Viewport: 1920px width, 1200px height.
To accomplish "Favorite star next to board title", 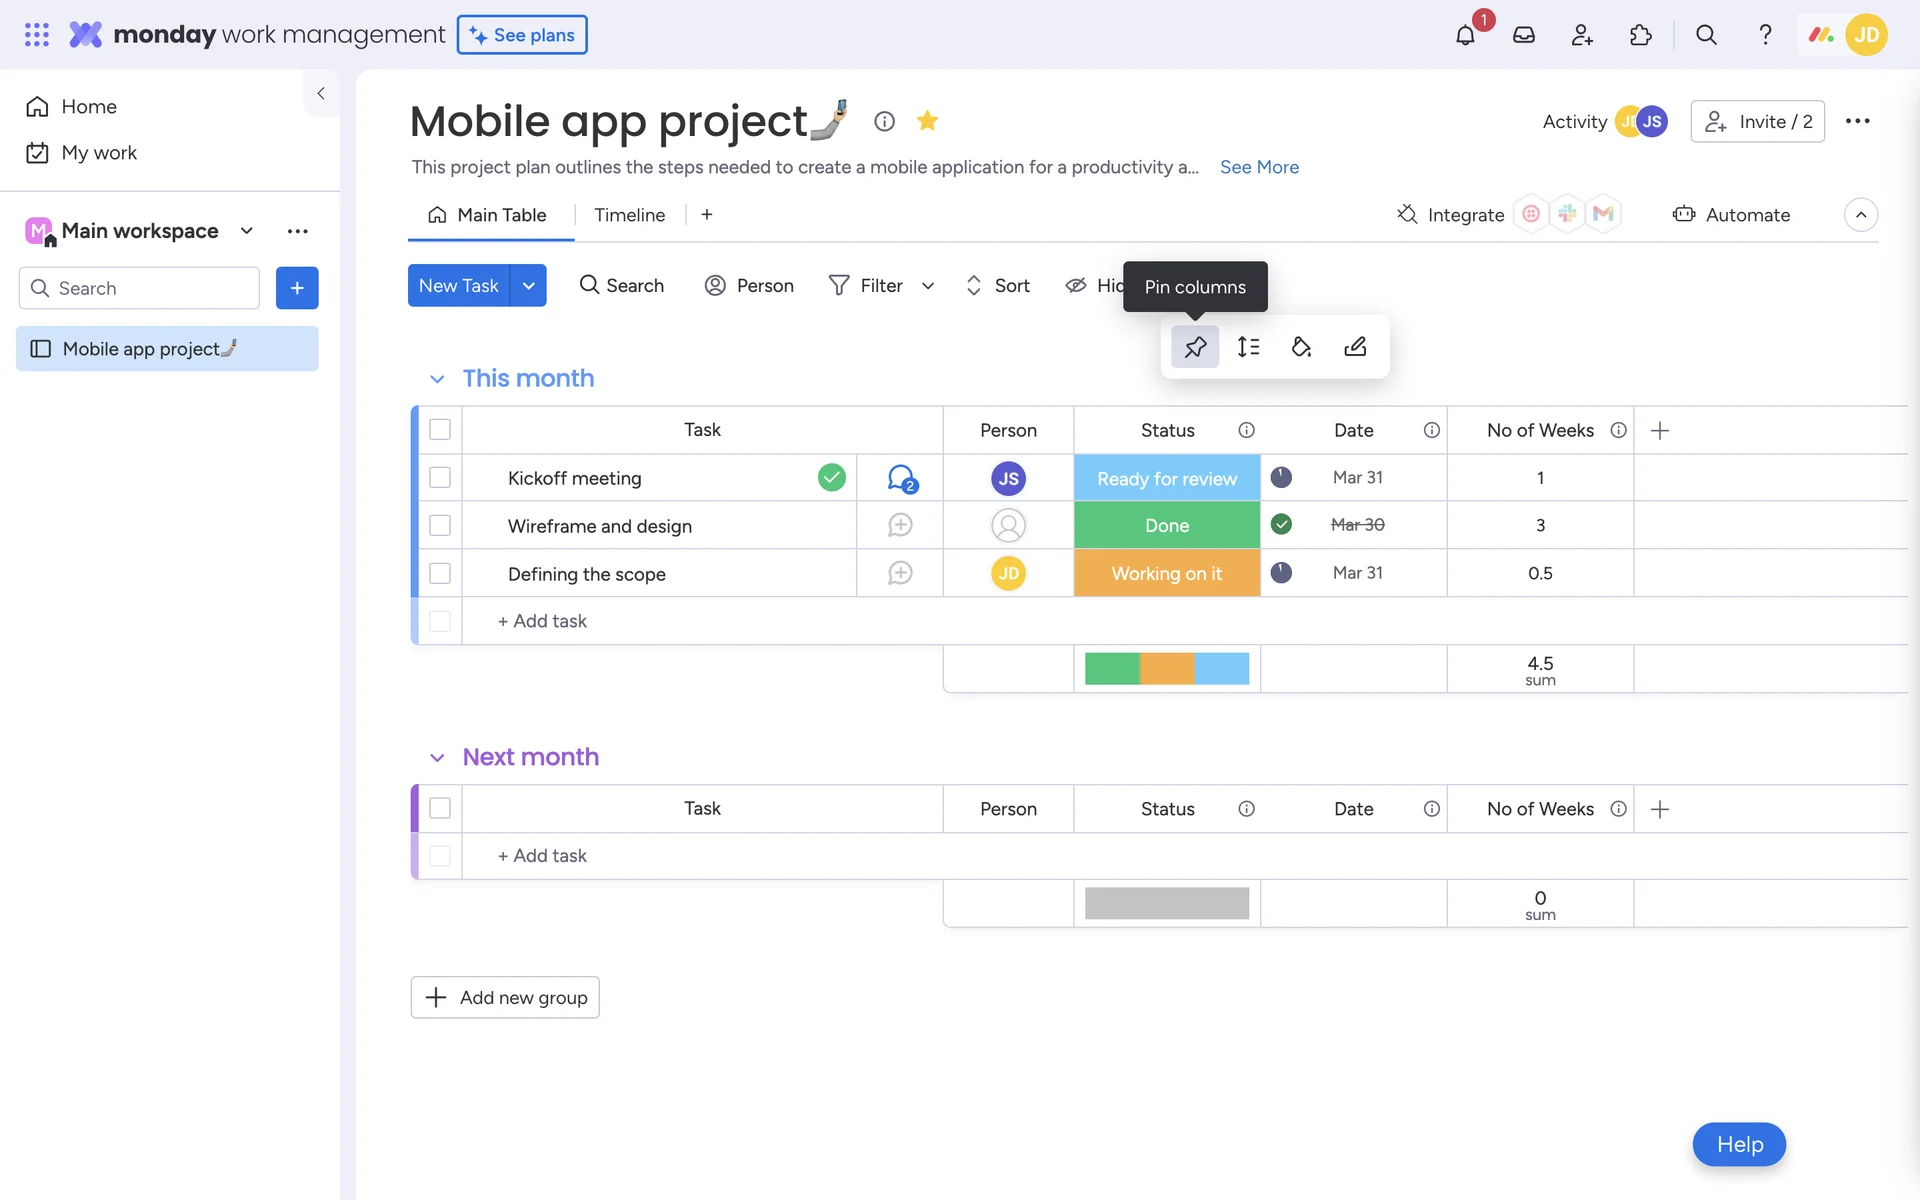I will pos(927,121).
